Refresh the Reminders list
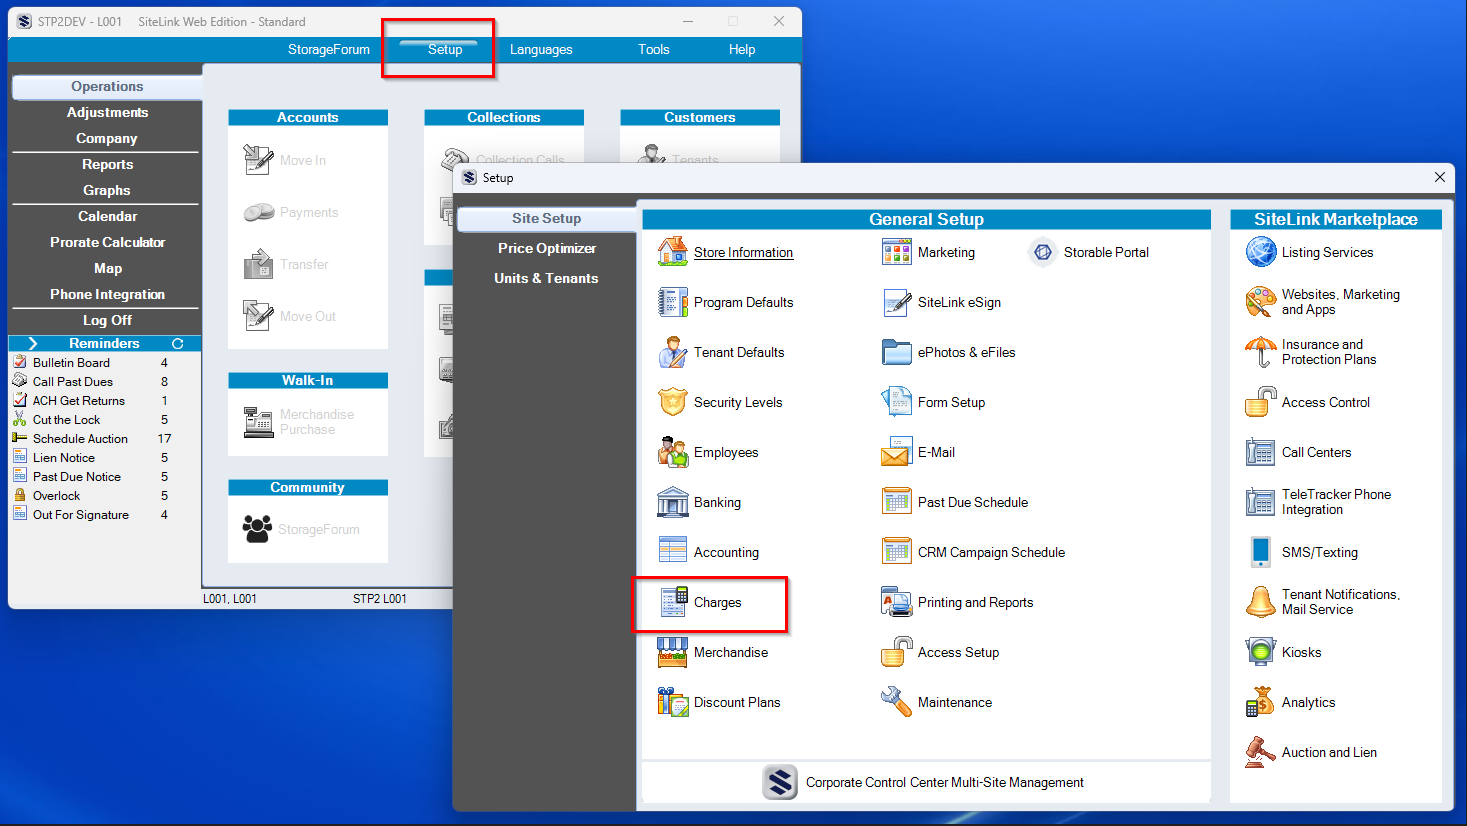The image size is (1467, 826). [x=177, y=343]
